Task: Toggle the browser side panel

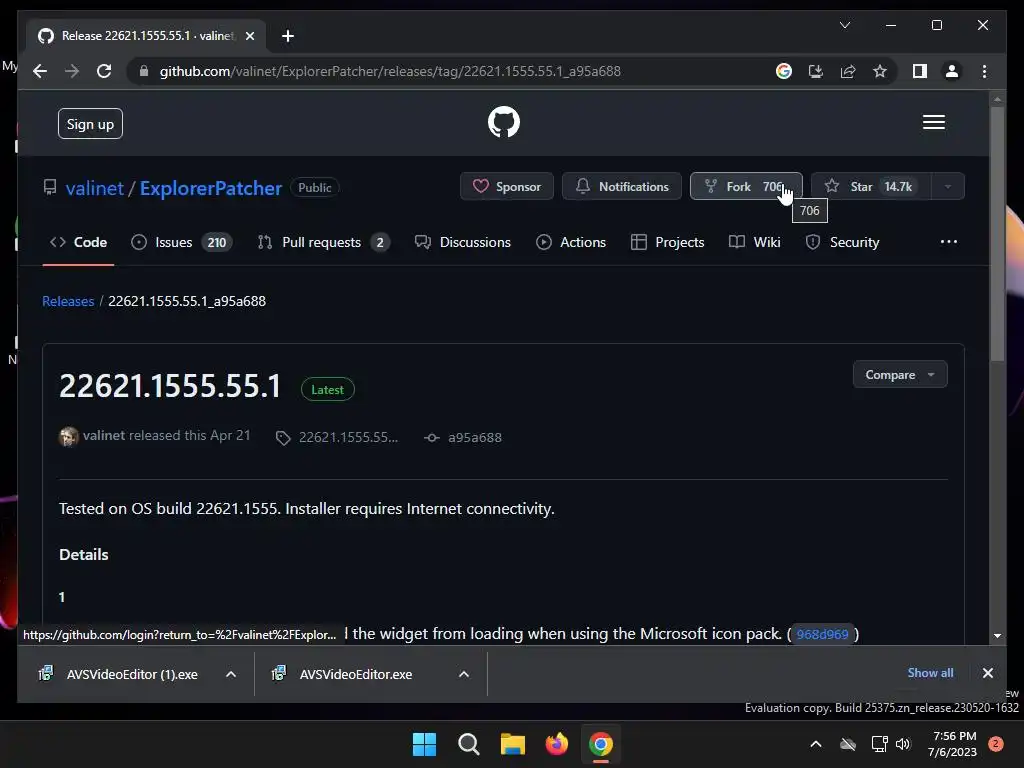Action: pyautogui.click(x=920, y=71)
